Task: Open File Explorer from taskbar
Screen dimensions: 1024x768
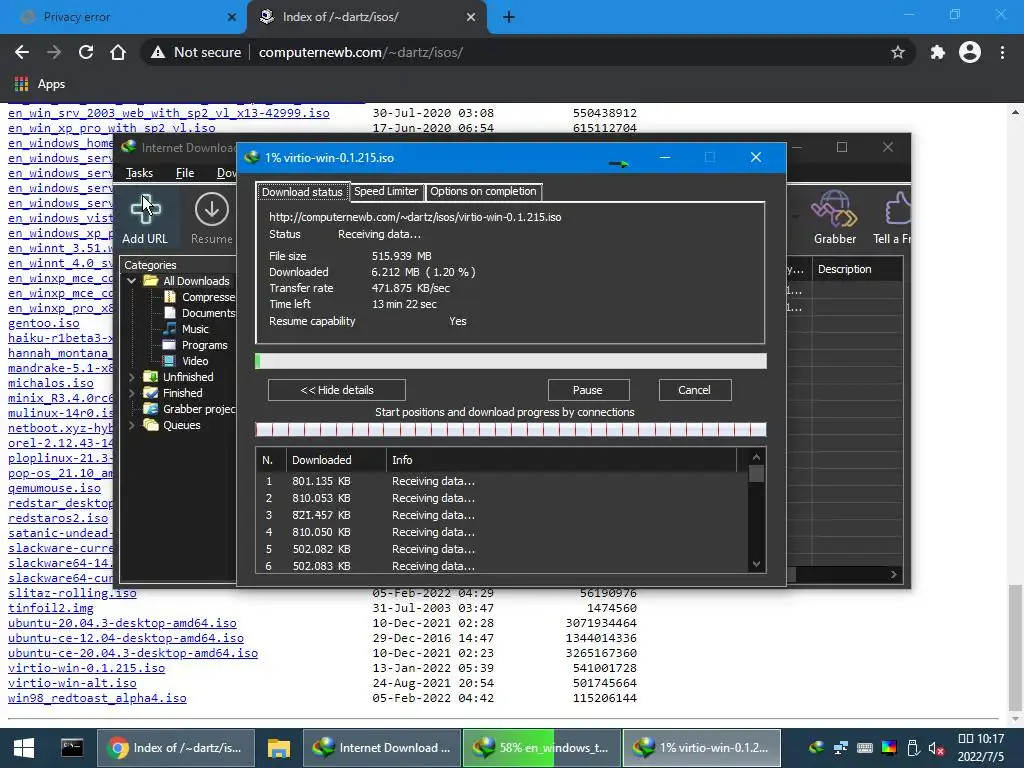Action: click(279, 748)
